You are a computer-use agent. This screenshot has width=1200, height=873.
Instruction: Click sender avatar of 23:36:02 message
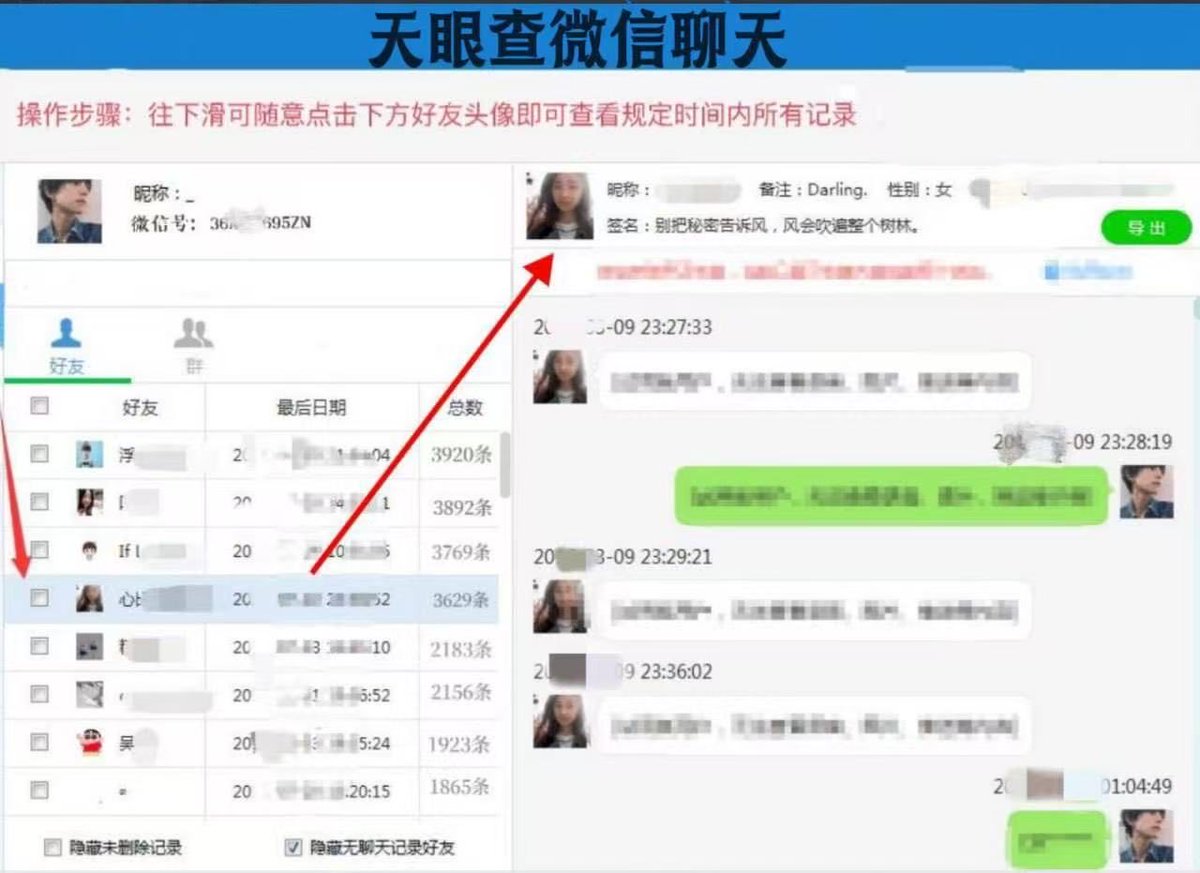coord(560,721)
